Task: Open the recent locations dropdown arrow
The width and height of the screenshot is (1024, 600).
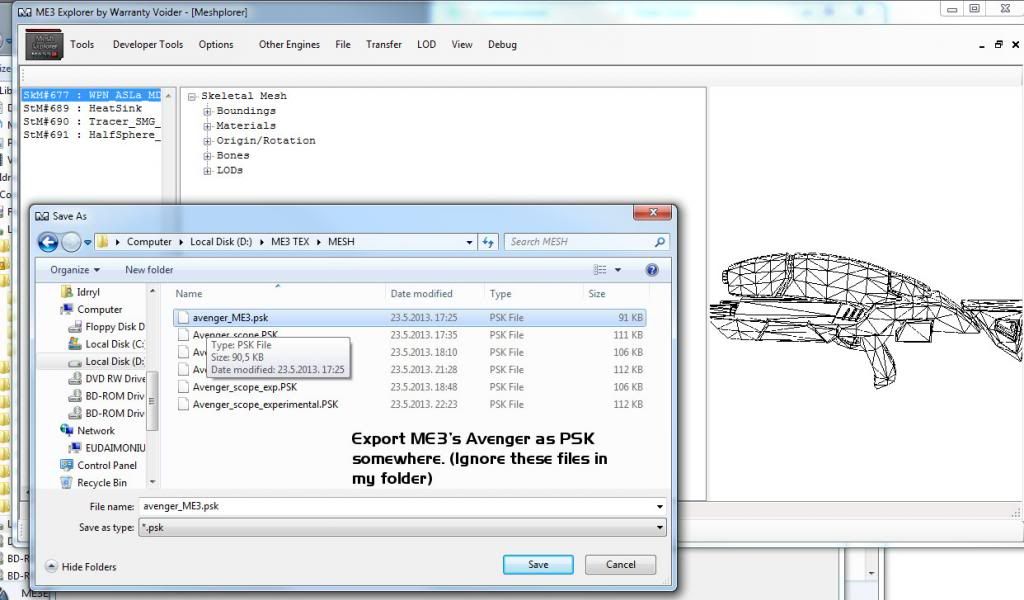Action: pos(88,242)
